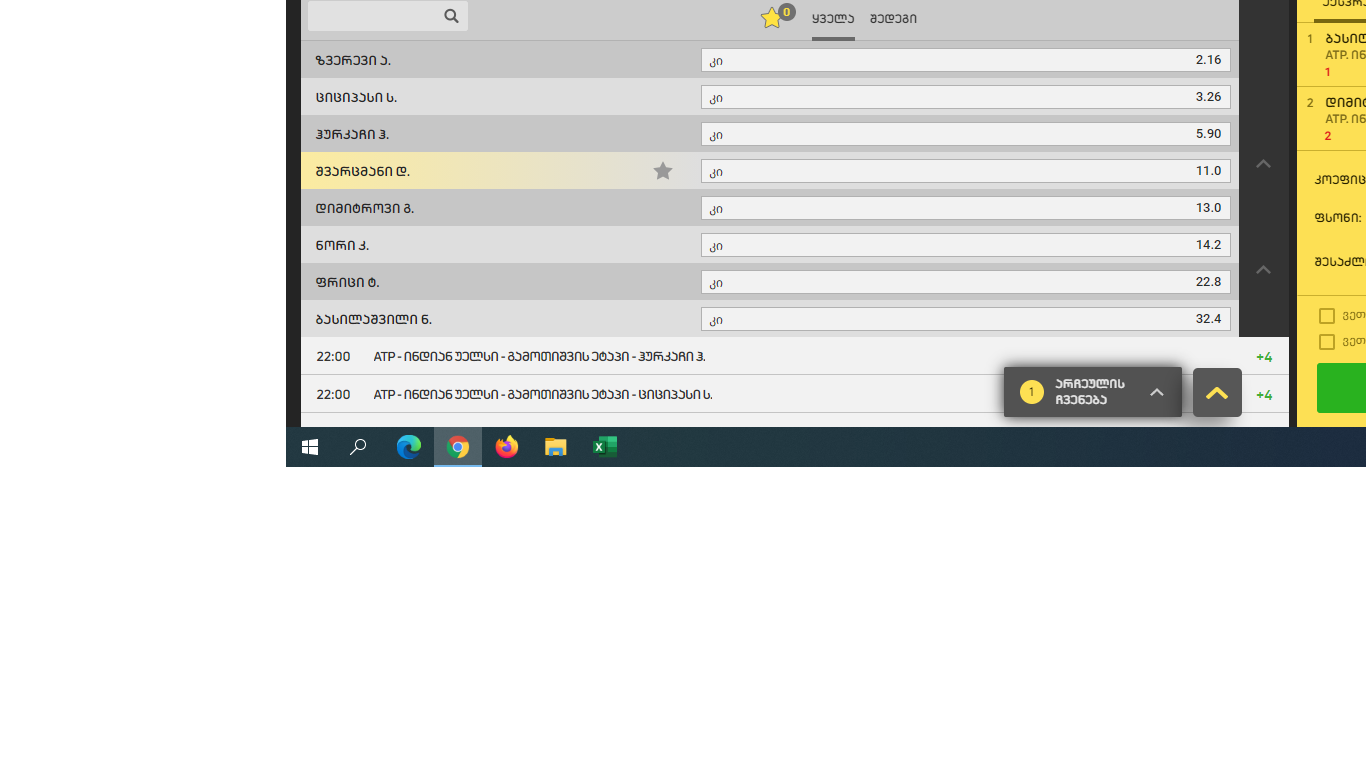Tick the lower checkbox in the bet slip
This screenshot has height=768, width=1366.
[x=1327, y=342]
